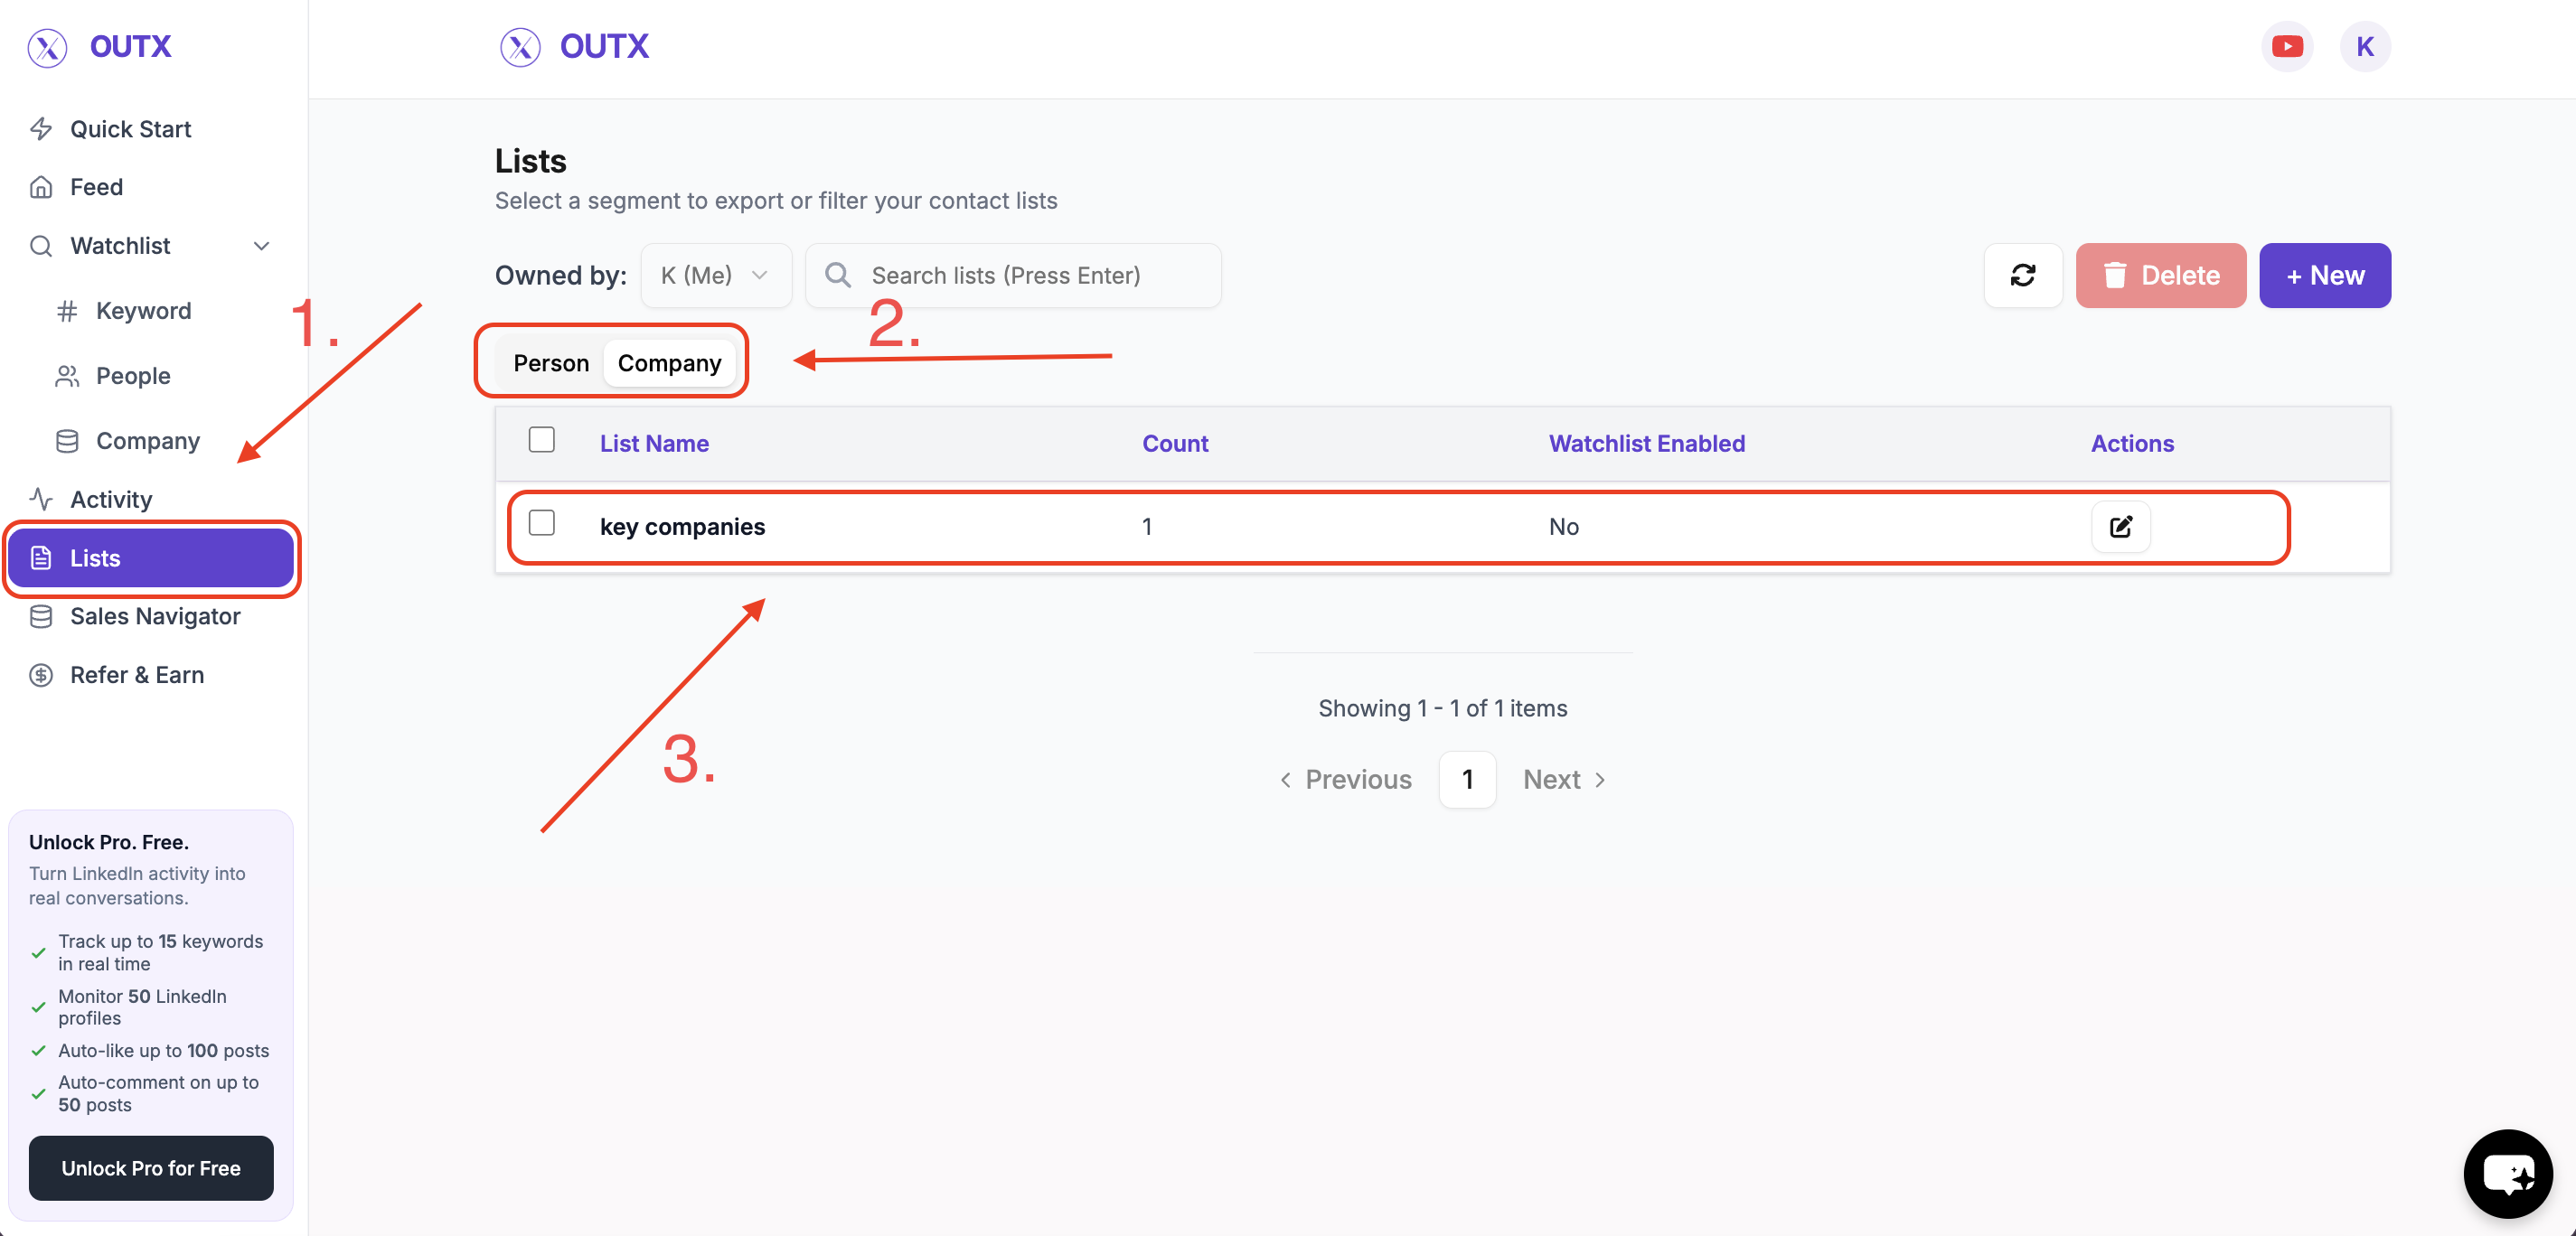Open Quick Start in sidebar

pyautogui.click(x=130, y=129)
